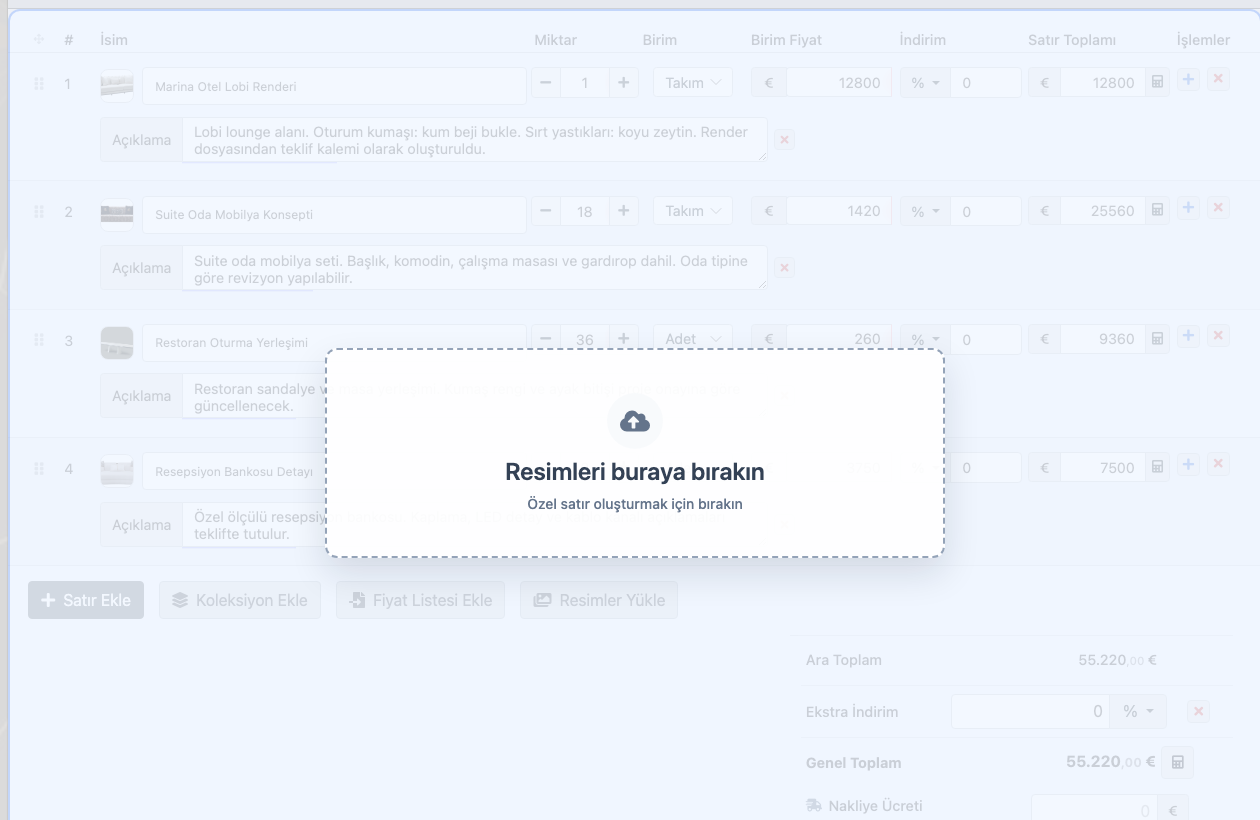Add row below Restoran Oturma Yerleşimi
The image size is (1260, 820).
[1188, 335]
